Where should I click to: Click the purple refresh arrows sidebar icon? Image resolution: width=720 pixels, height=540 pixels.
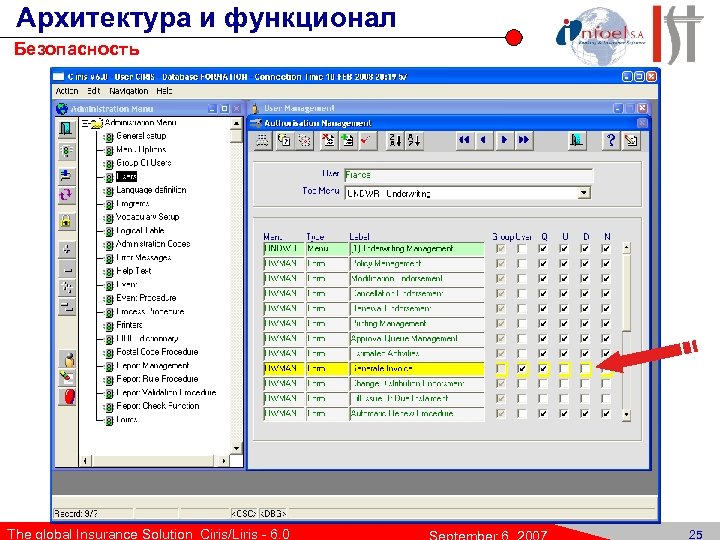pos(66,195)
